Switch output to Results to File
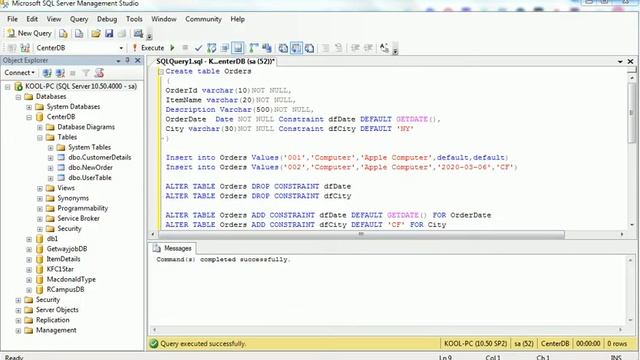This screenshot has width=640, height=360. 309,48
